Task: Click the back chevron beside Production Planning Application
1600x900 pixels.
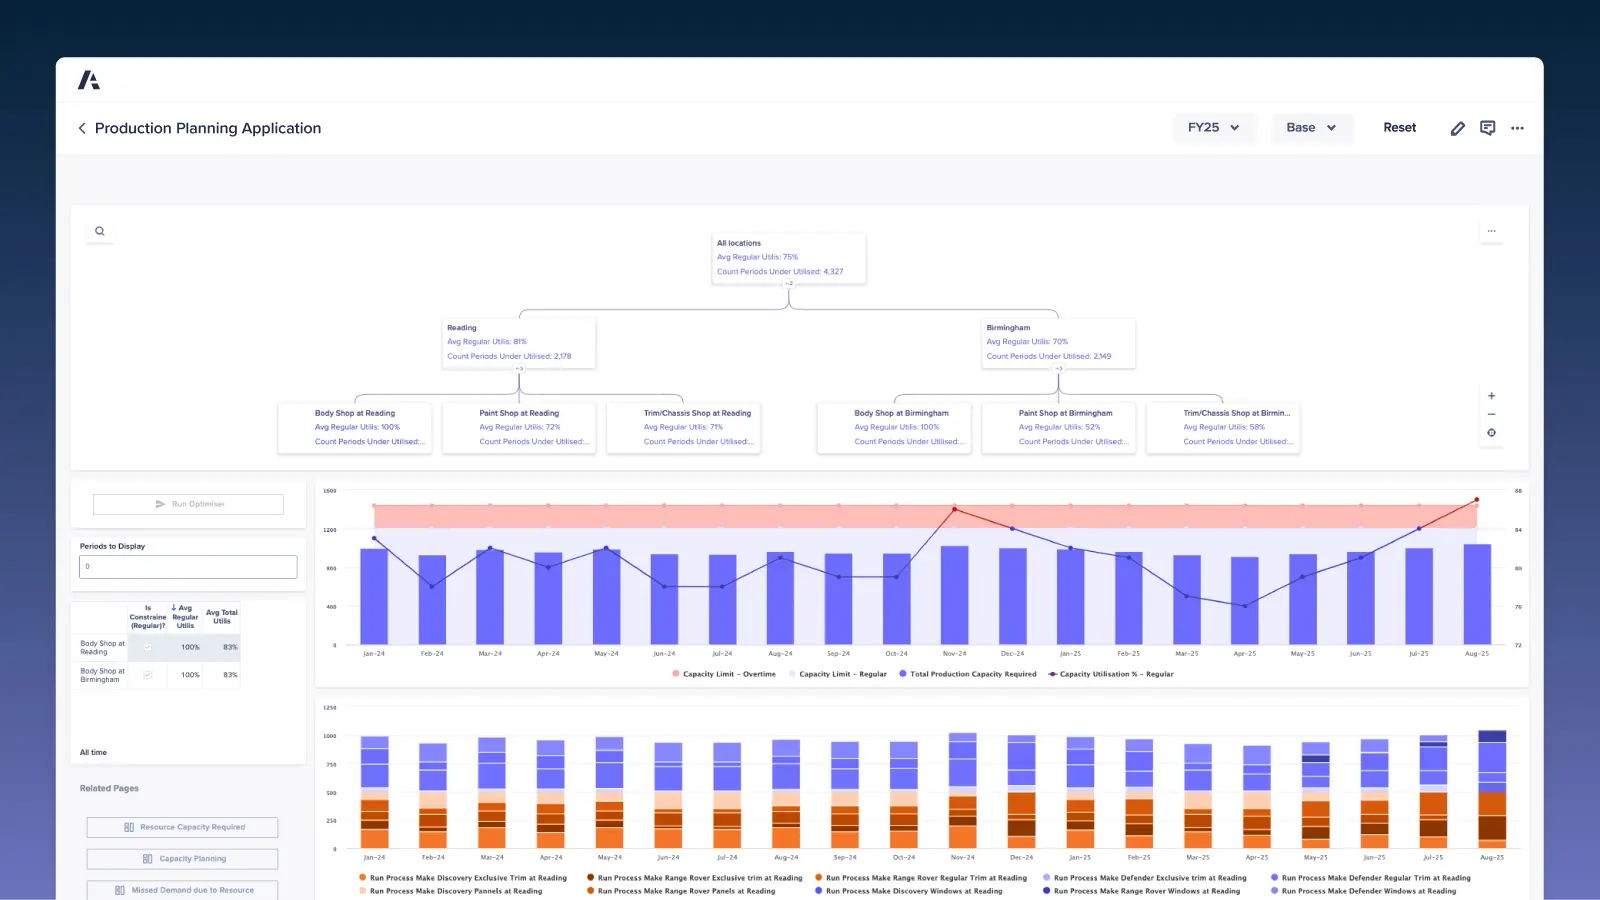Action: [x=81, y=128]
